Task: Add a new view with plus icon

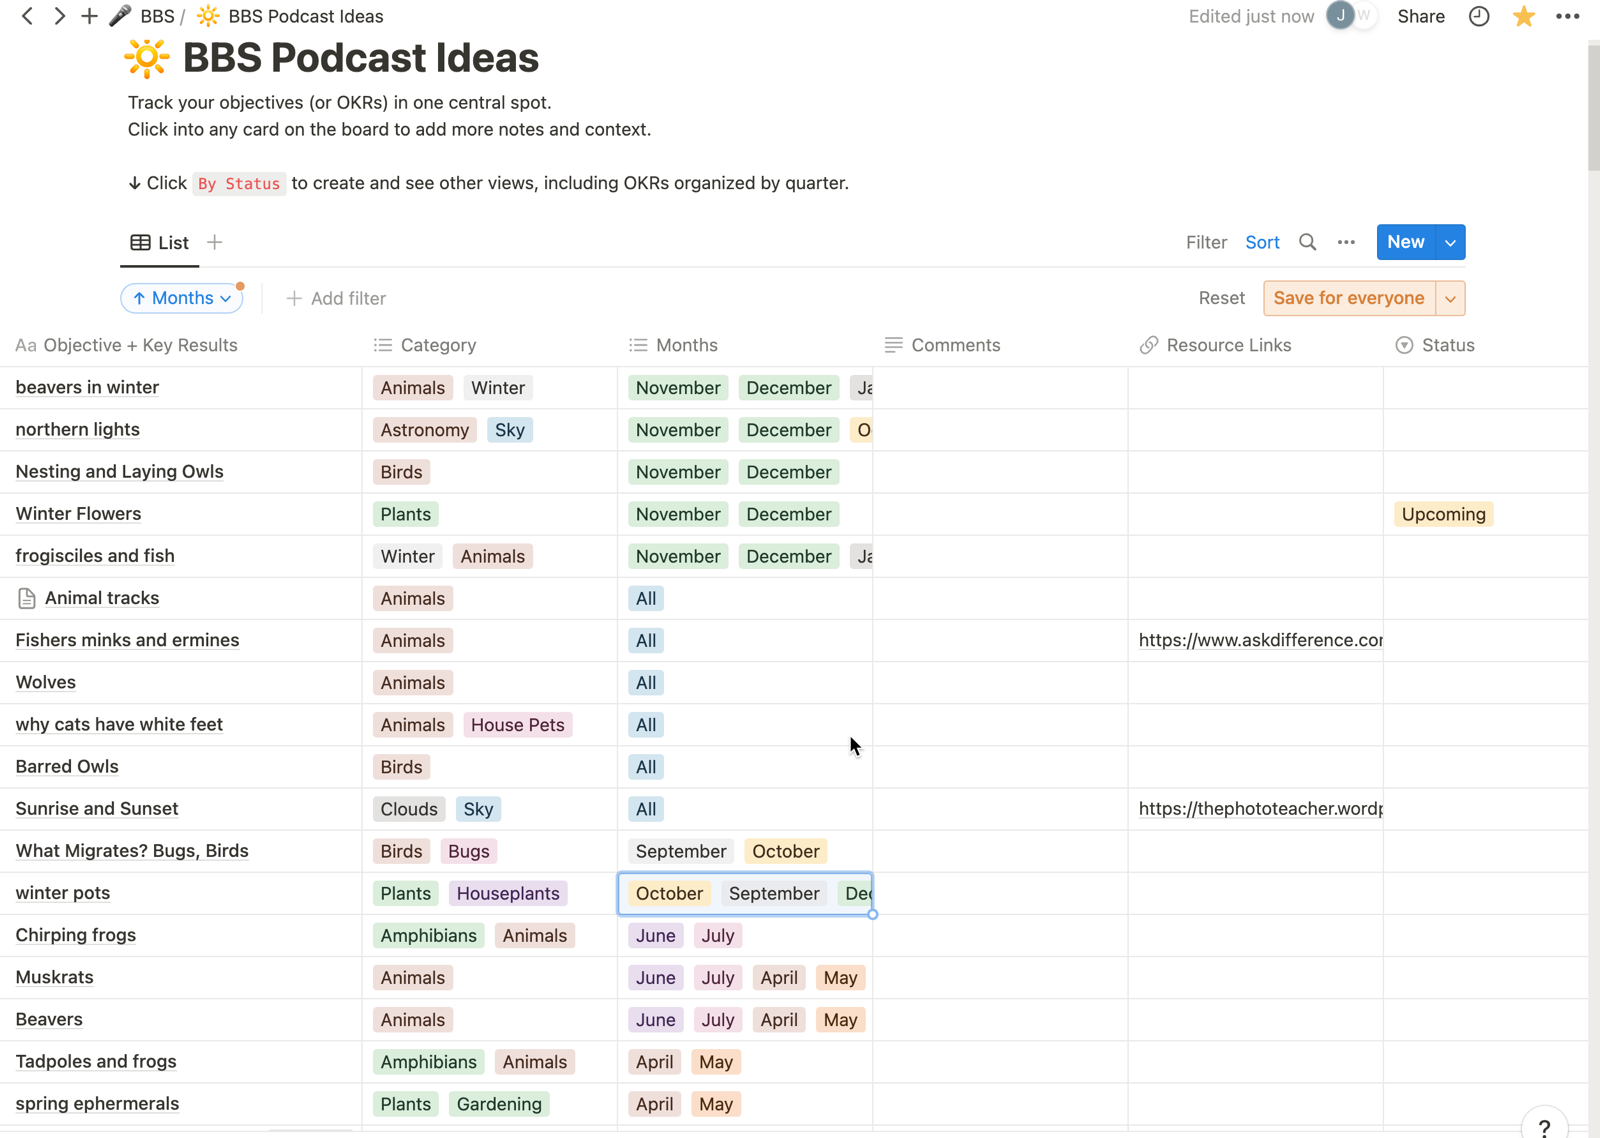Action: click(x=214, y=242)
